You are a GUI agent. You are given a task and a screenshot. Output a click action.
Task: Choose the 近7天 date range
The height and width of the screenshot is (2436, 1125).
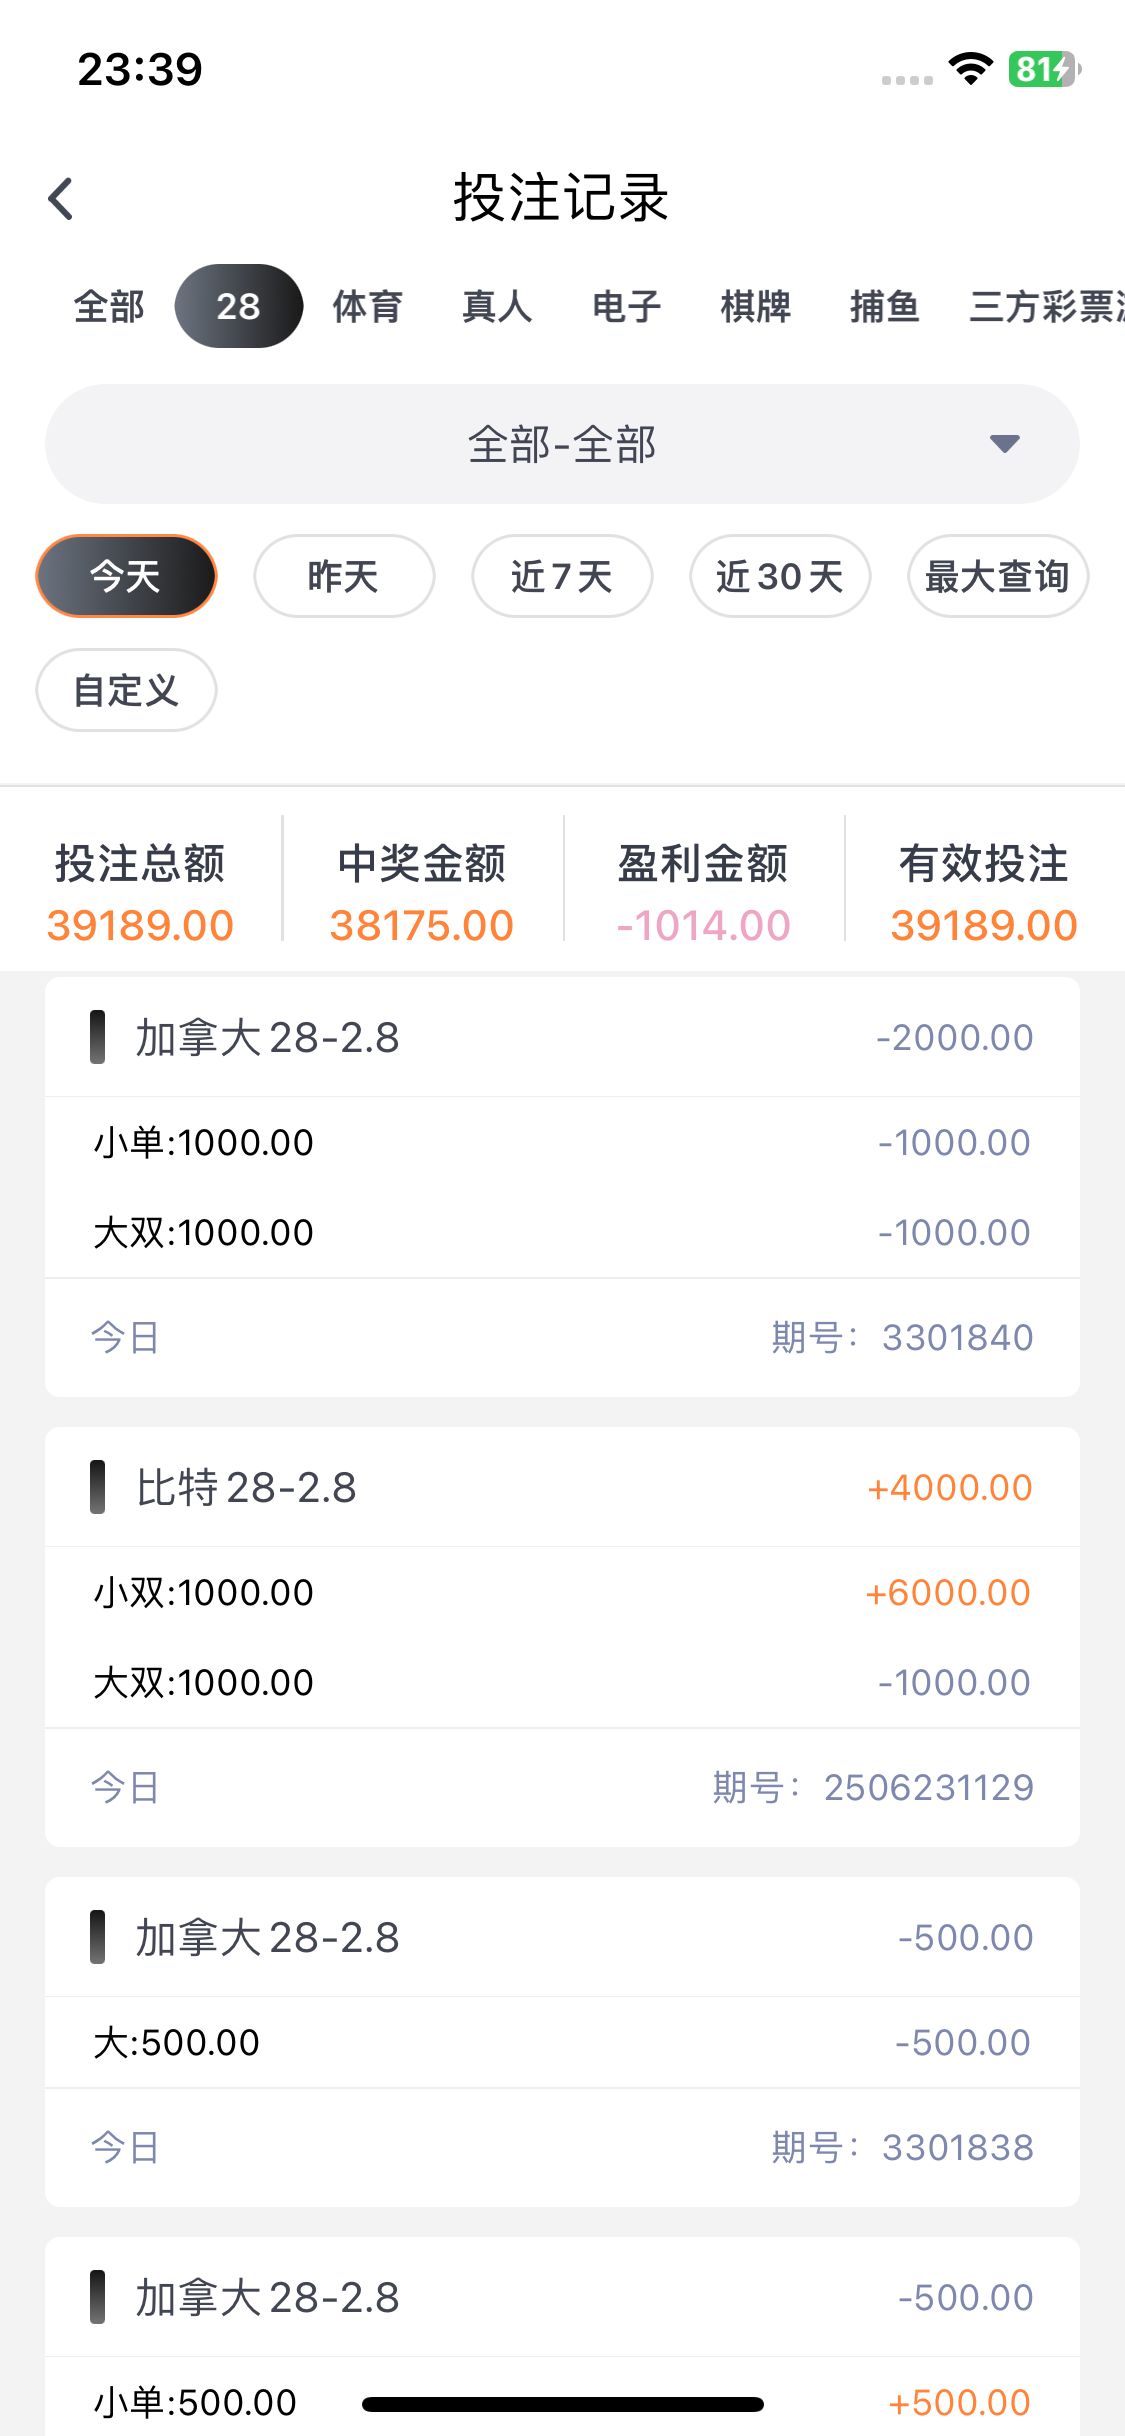(562, 576)
